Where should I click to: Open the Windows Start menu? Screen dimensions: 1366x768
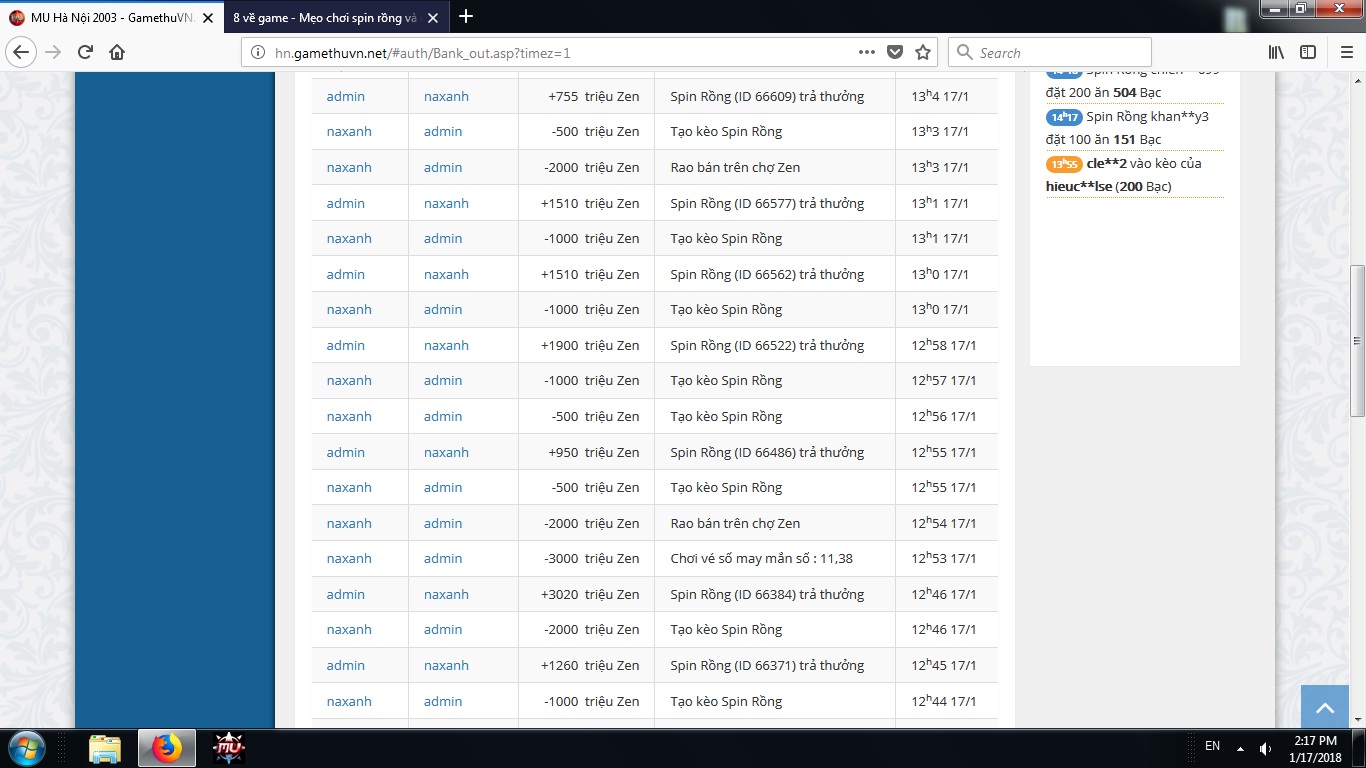click(25, 748)
